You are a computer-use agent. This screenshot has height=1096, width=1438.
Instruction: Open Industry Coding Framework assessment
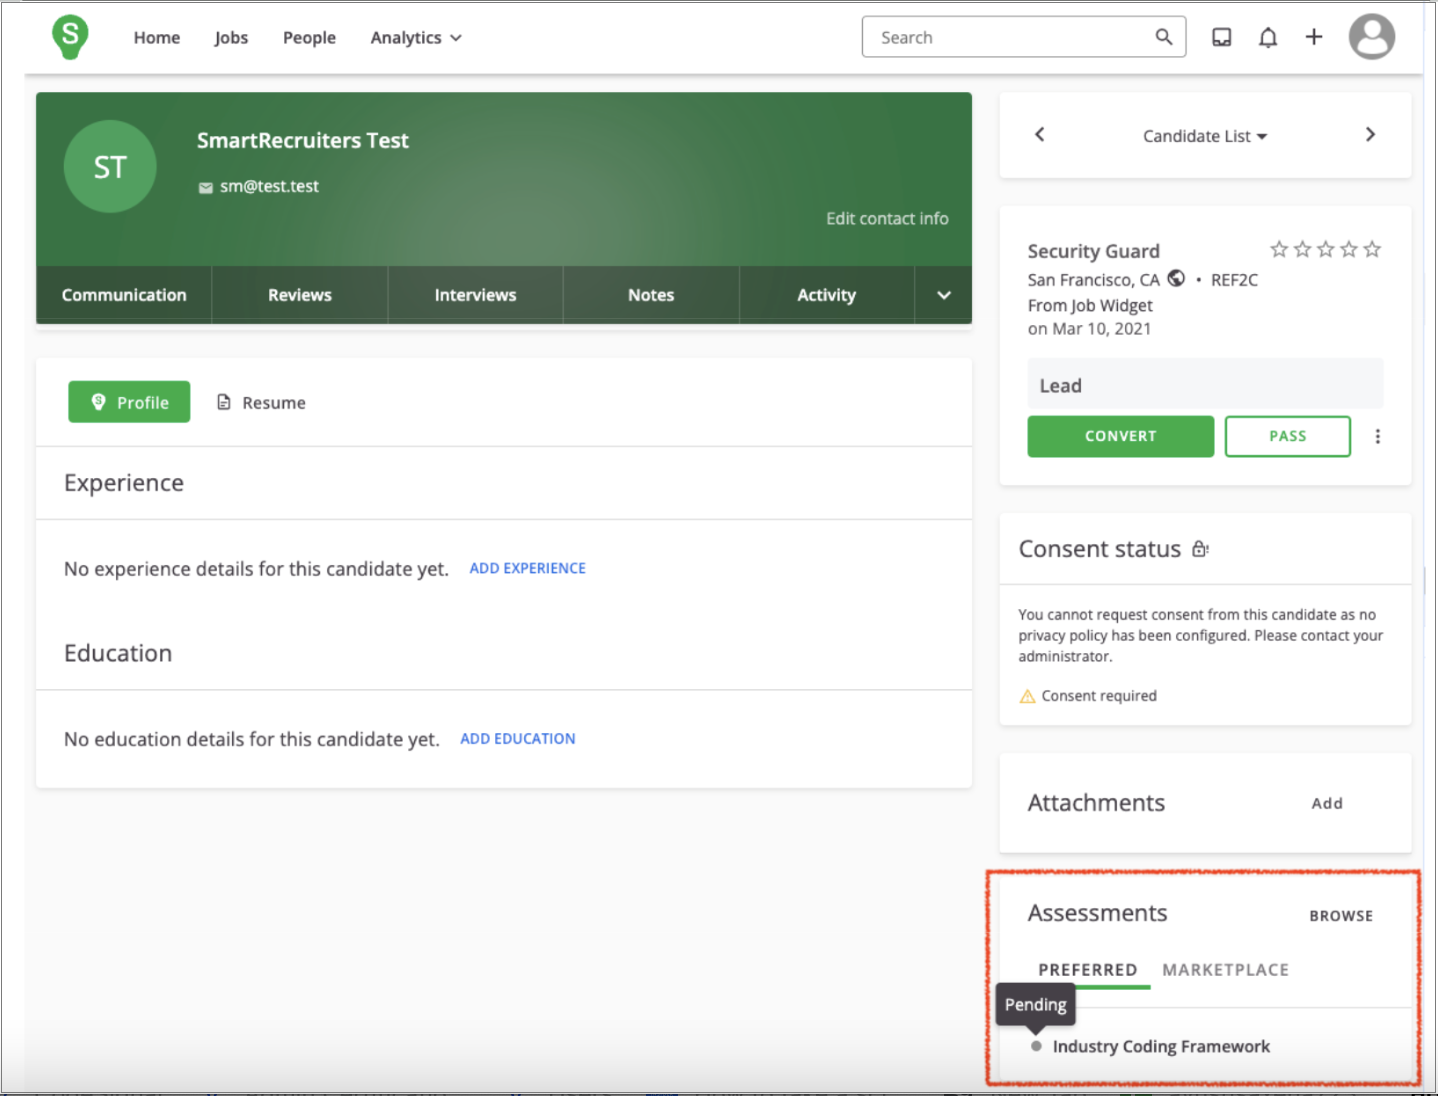coord(1161,1046)
